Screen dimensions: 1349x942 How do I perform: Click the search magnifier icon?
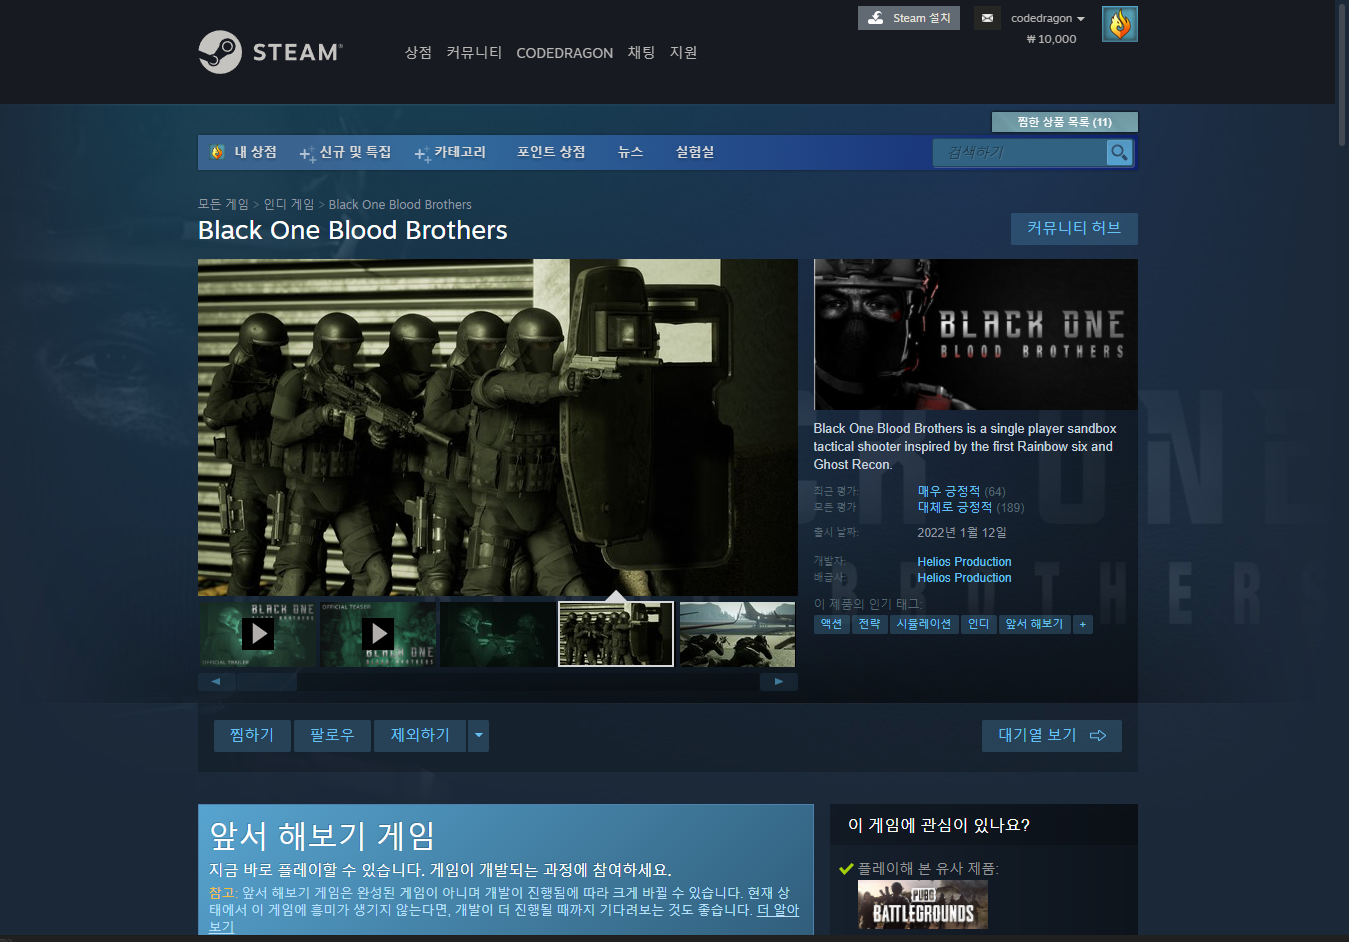click(x=1119, y=152)
